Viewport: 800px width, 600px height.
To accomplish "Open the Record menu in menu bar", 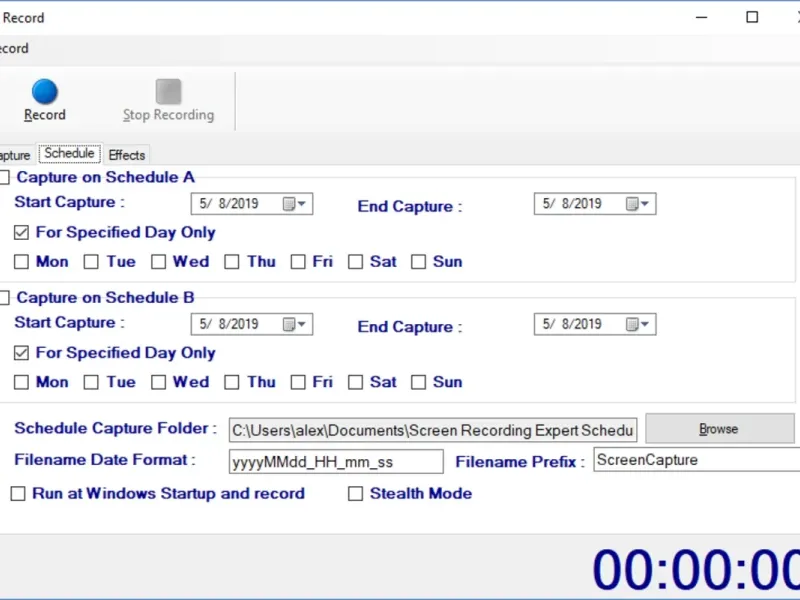I will [x=14, y=48].
